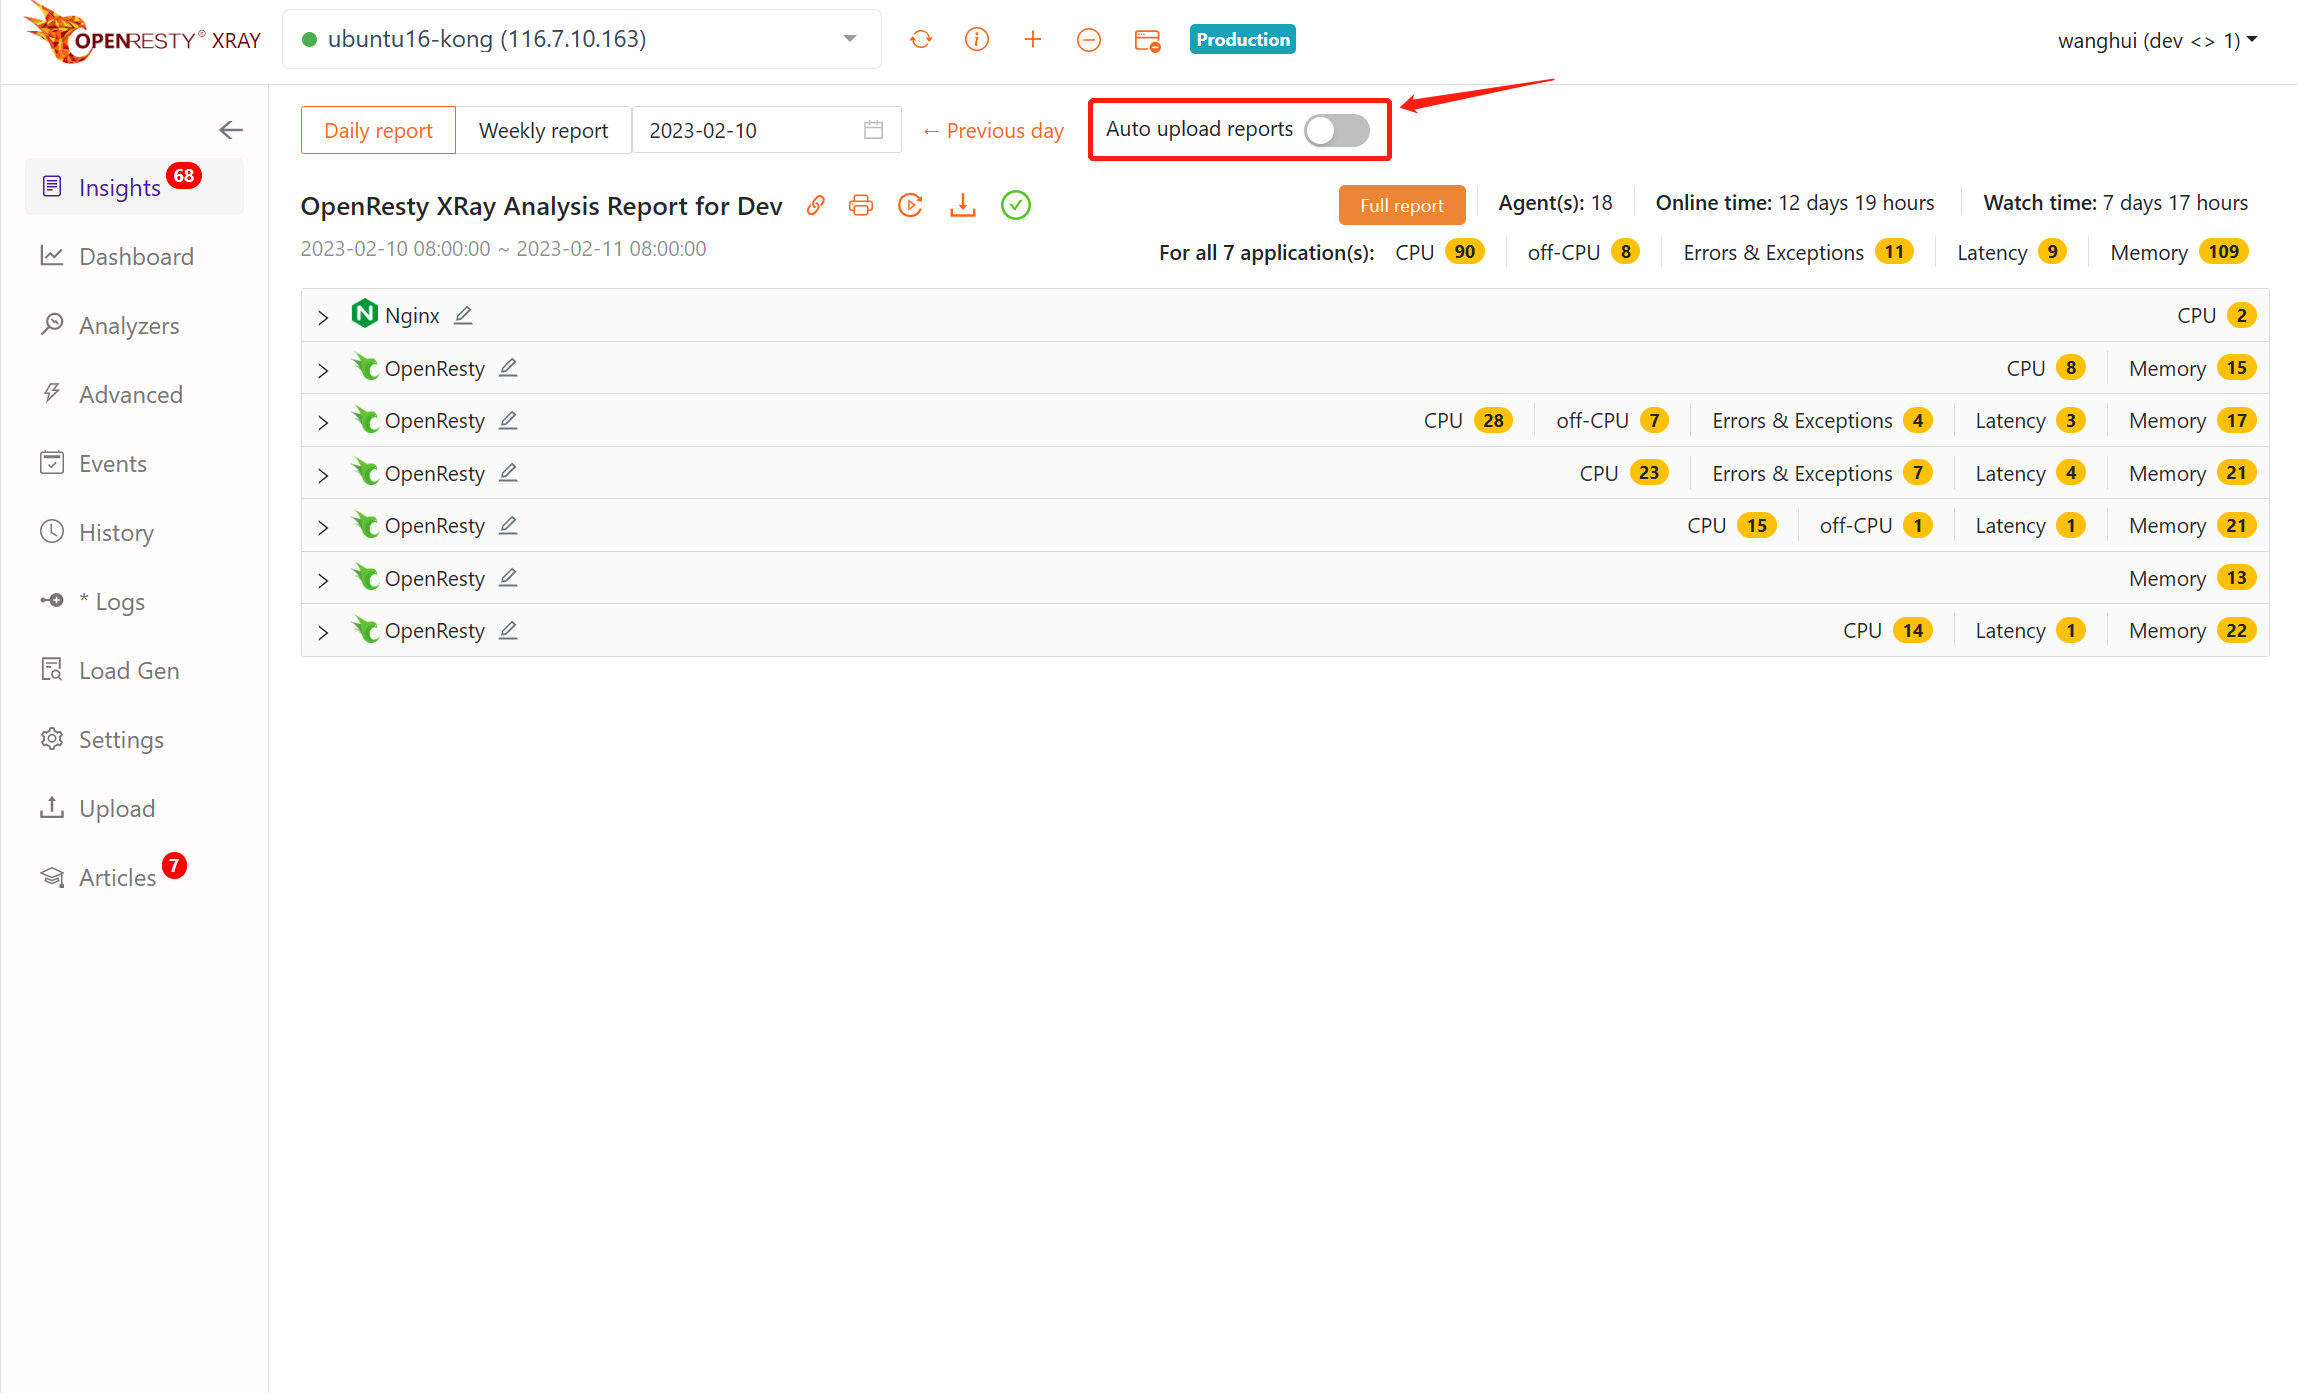This screenshot has width=2298, height=1393.
Task: Print the analysis report
Action: pyautogui.click(x=861, y=205)
